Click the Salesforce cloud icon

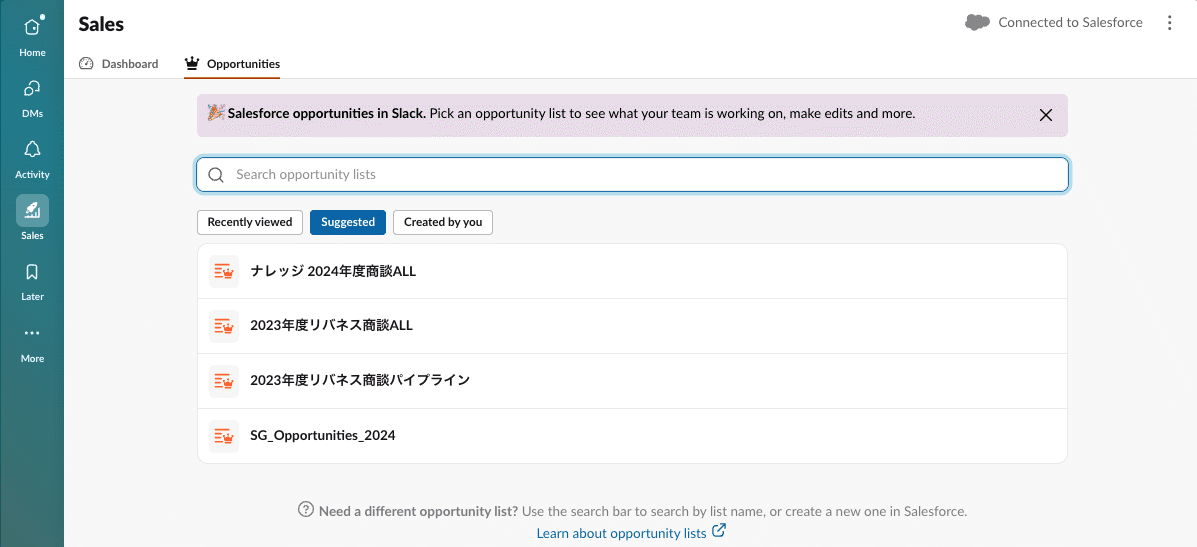977,23
